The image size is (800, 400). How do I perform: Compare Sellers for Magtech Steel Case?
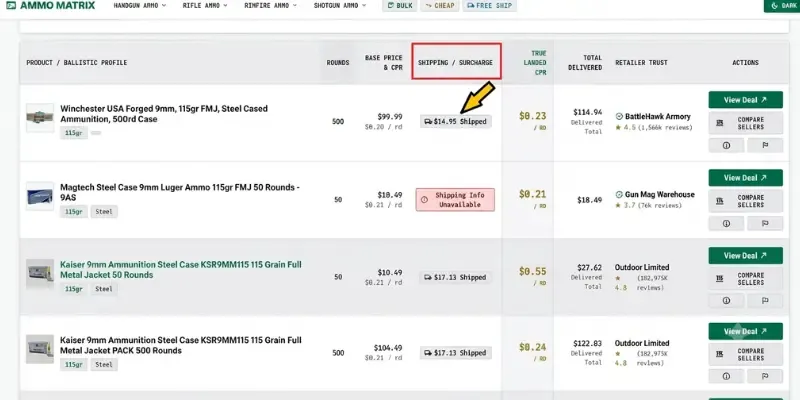click(745, 201)
